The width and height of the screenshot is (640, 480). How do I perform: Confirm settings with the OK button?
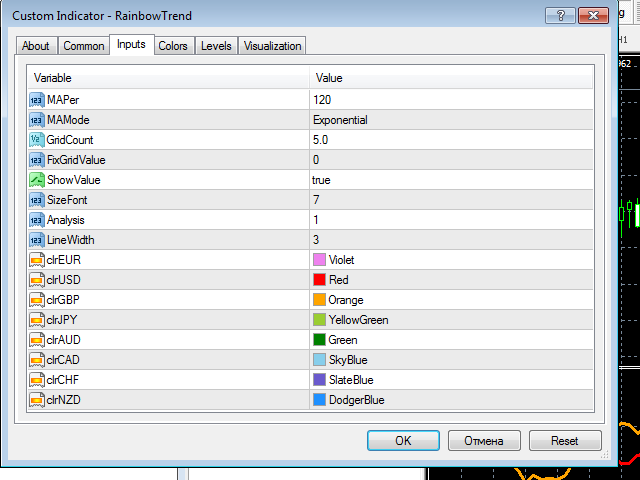tap(403, 441)
